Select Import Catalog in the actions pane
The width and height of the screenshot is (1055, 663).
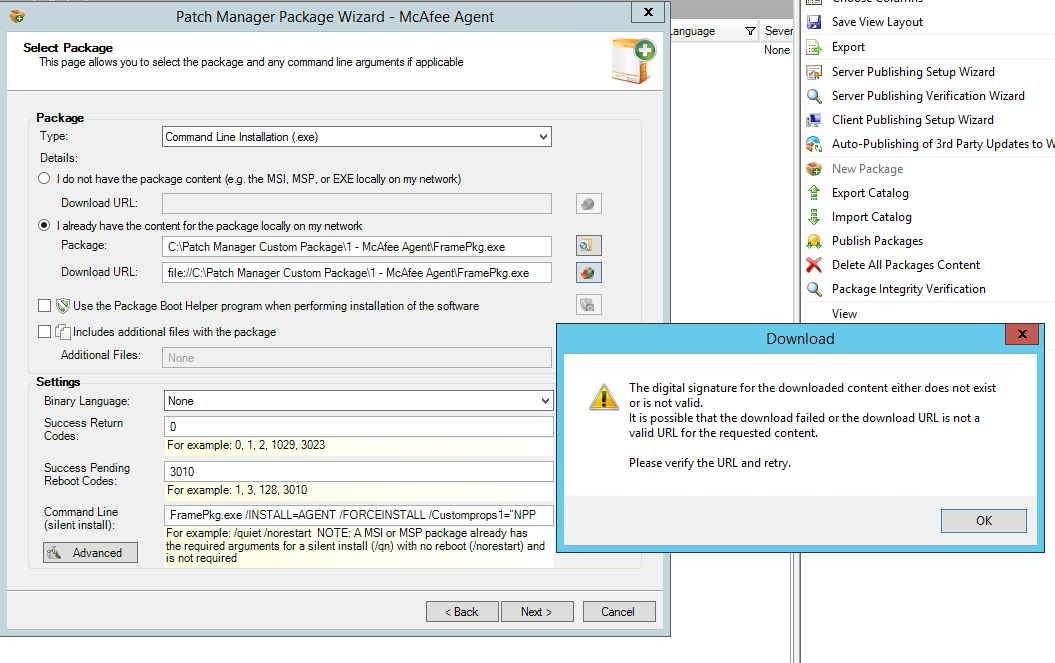click(x=871, y=217)
